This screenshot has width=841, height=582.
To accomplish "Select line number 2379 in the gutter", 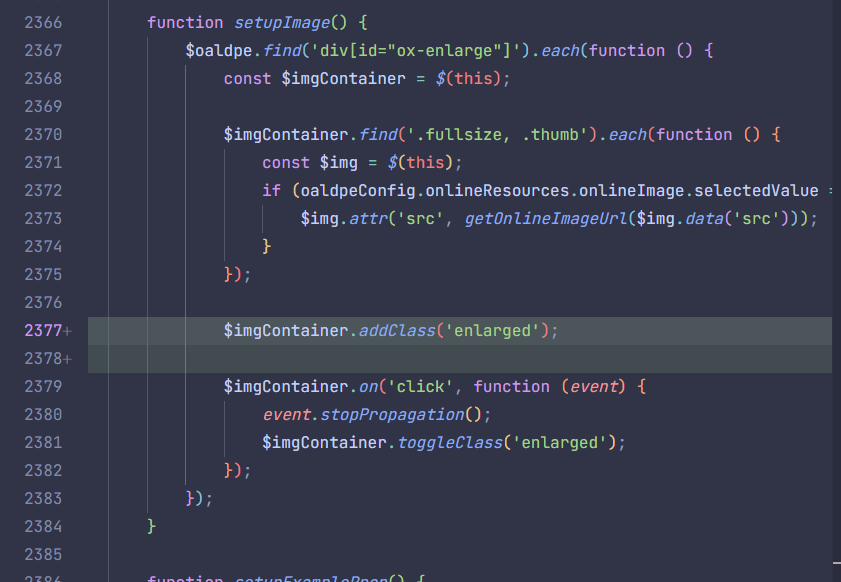I will click(x=43, y=386).
